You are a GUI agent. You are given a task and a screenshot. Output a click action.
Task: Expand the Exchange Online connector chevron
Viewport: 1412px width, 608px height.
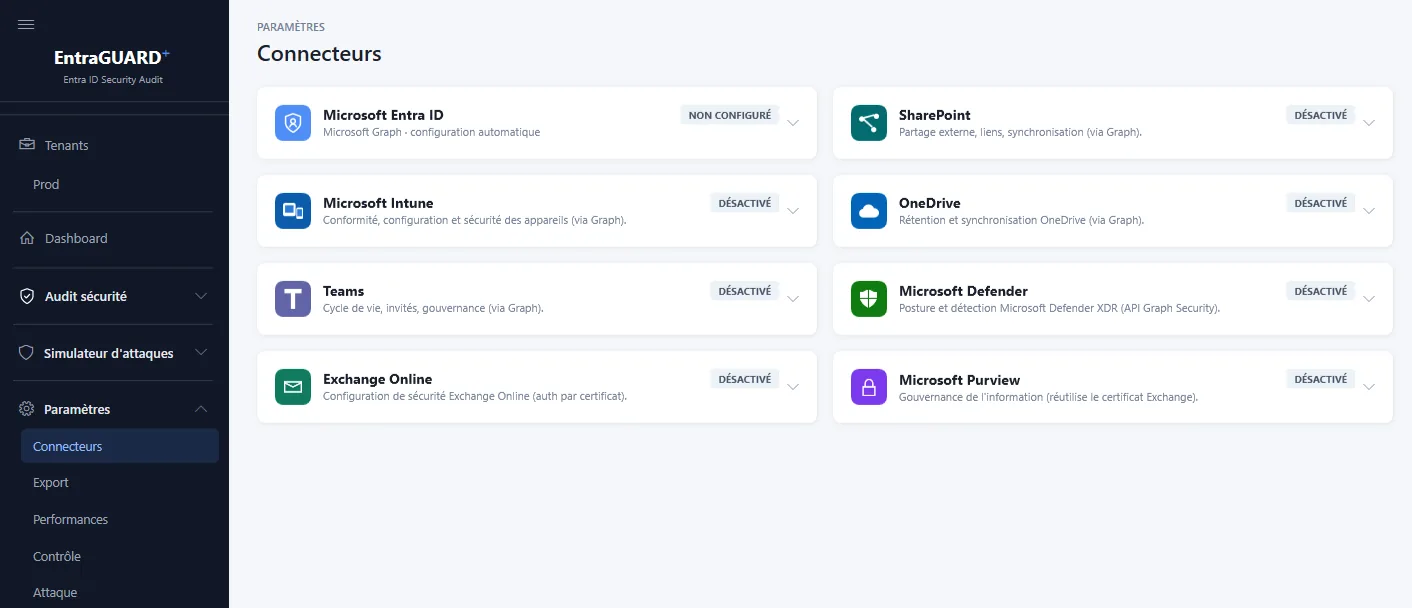793,387
